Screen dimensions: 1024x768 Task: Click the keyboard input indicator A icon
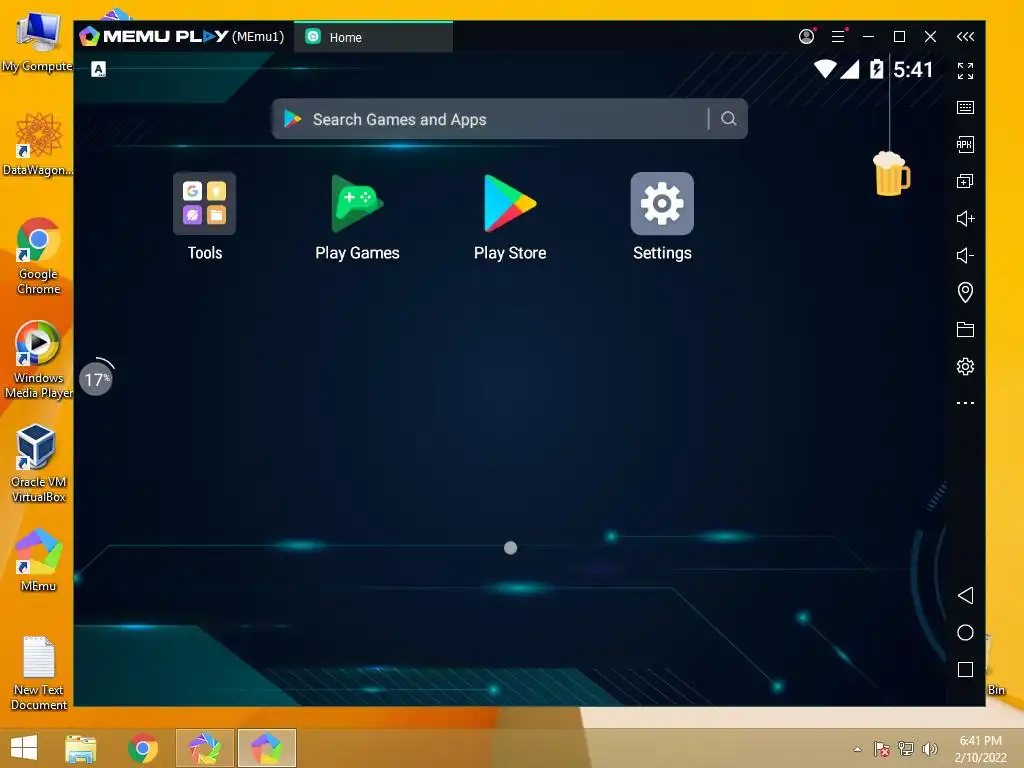click(99, 69)
